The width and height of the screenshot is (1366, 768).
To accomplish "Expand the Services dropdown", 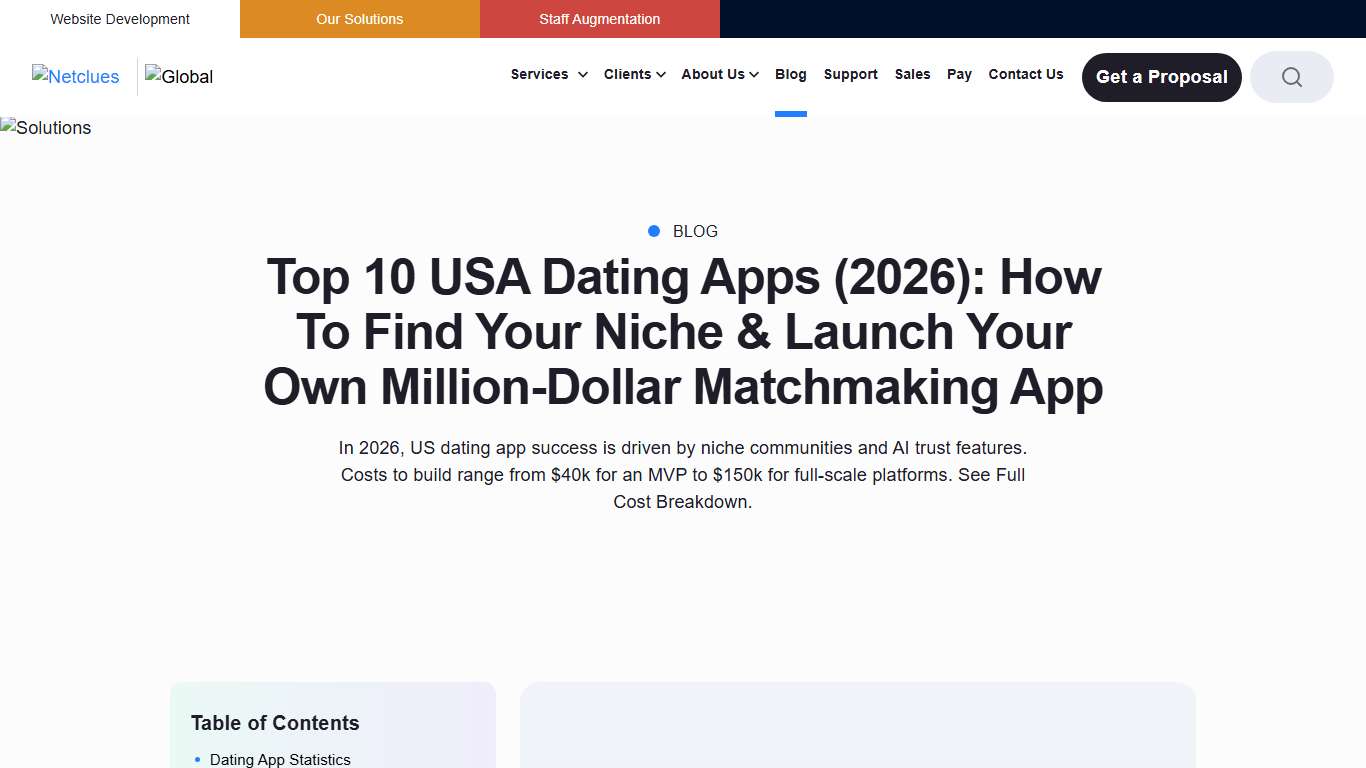I will click(548, 74).
